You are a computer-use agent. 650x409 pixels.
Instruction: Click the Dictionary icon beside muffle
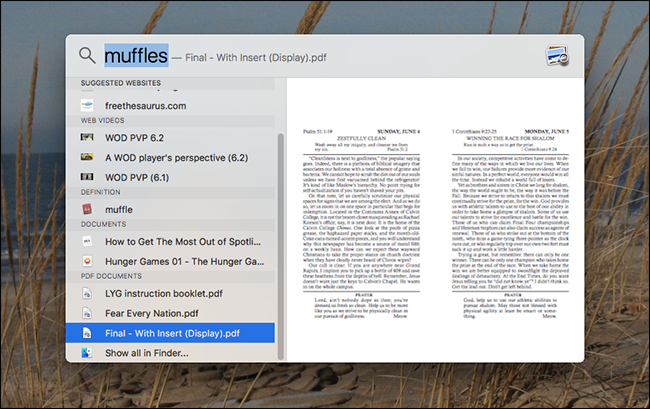87,209
